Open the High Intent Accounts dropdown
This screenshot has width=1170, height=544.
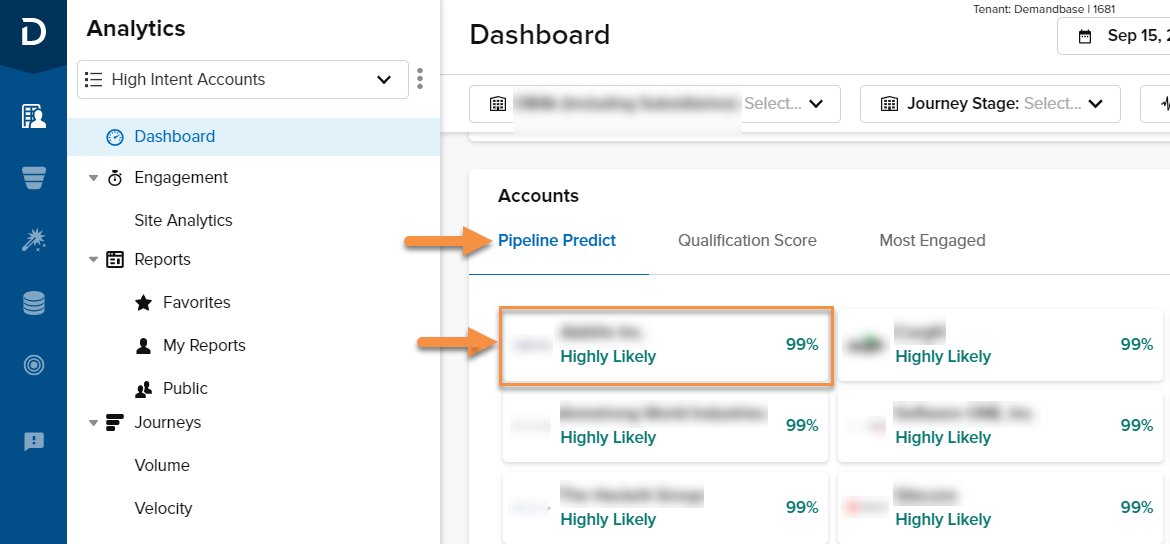tap(243, 79)
